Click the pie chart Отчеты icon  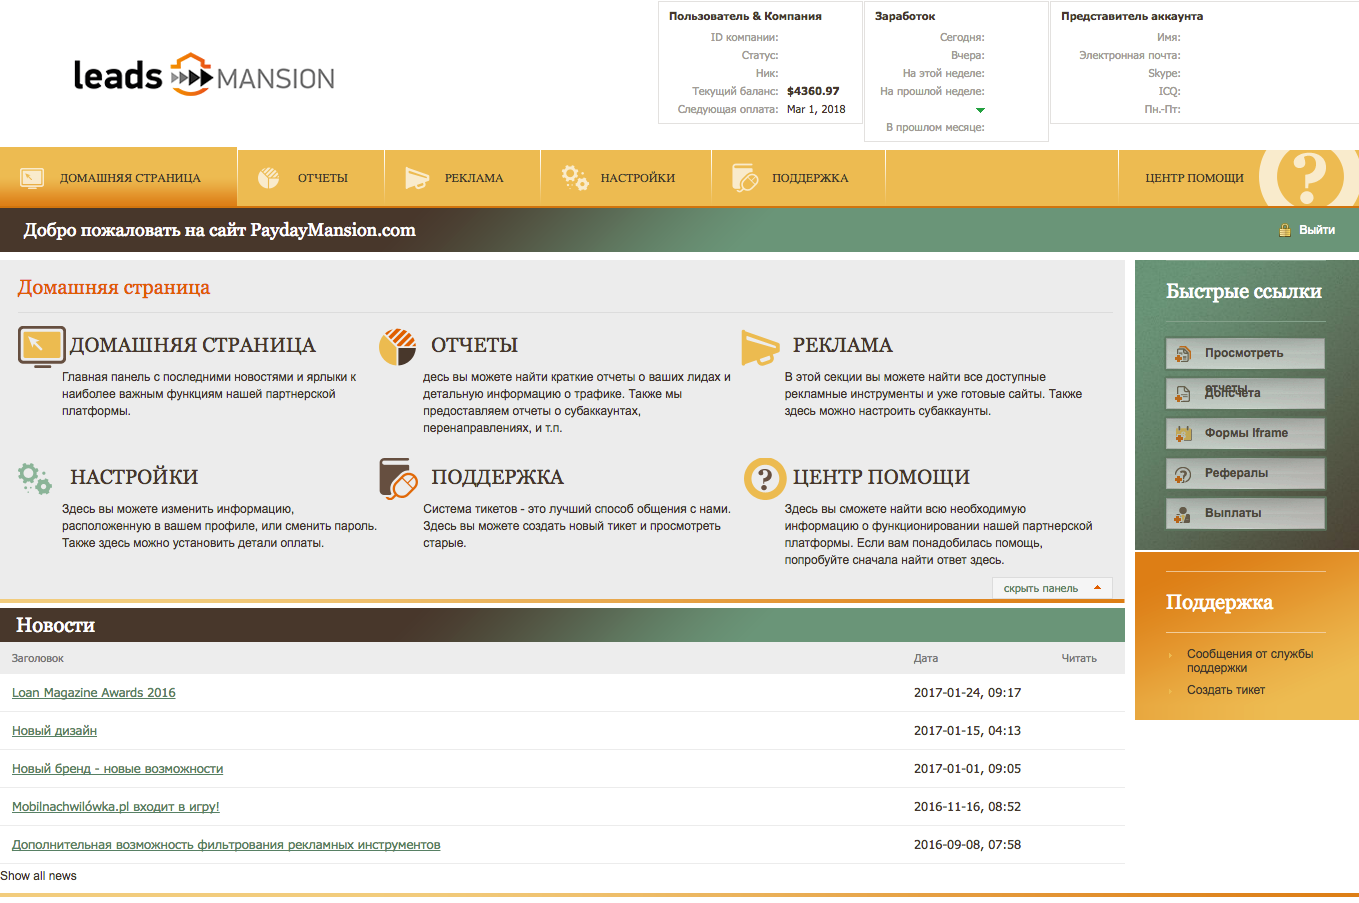coord(397,347)
